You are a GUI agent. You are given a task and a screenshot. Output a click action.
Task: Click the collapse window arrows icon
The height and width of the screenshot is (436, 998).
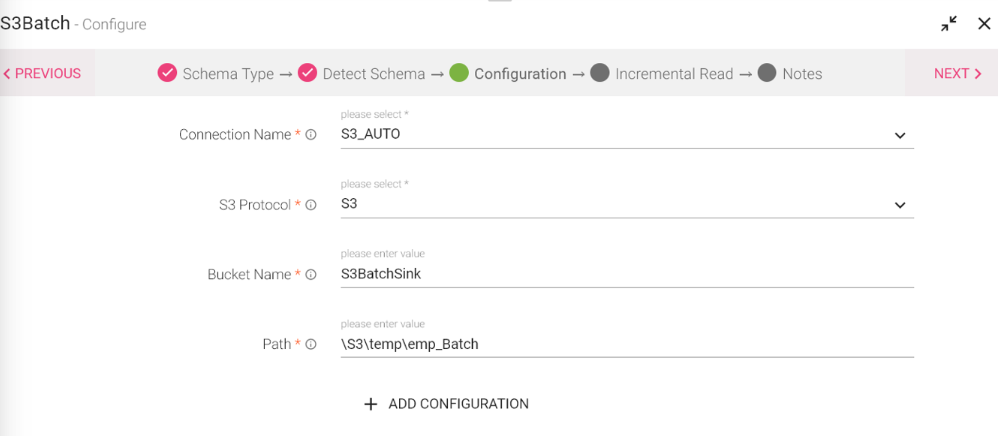pyautogui.click(x=949, y=24)
